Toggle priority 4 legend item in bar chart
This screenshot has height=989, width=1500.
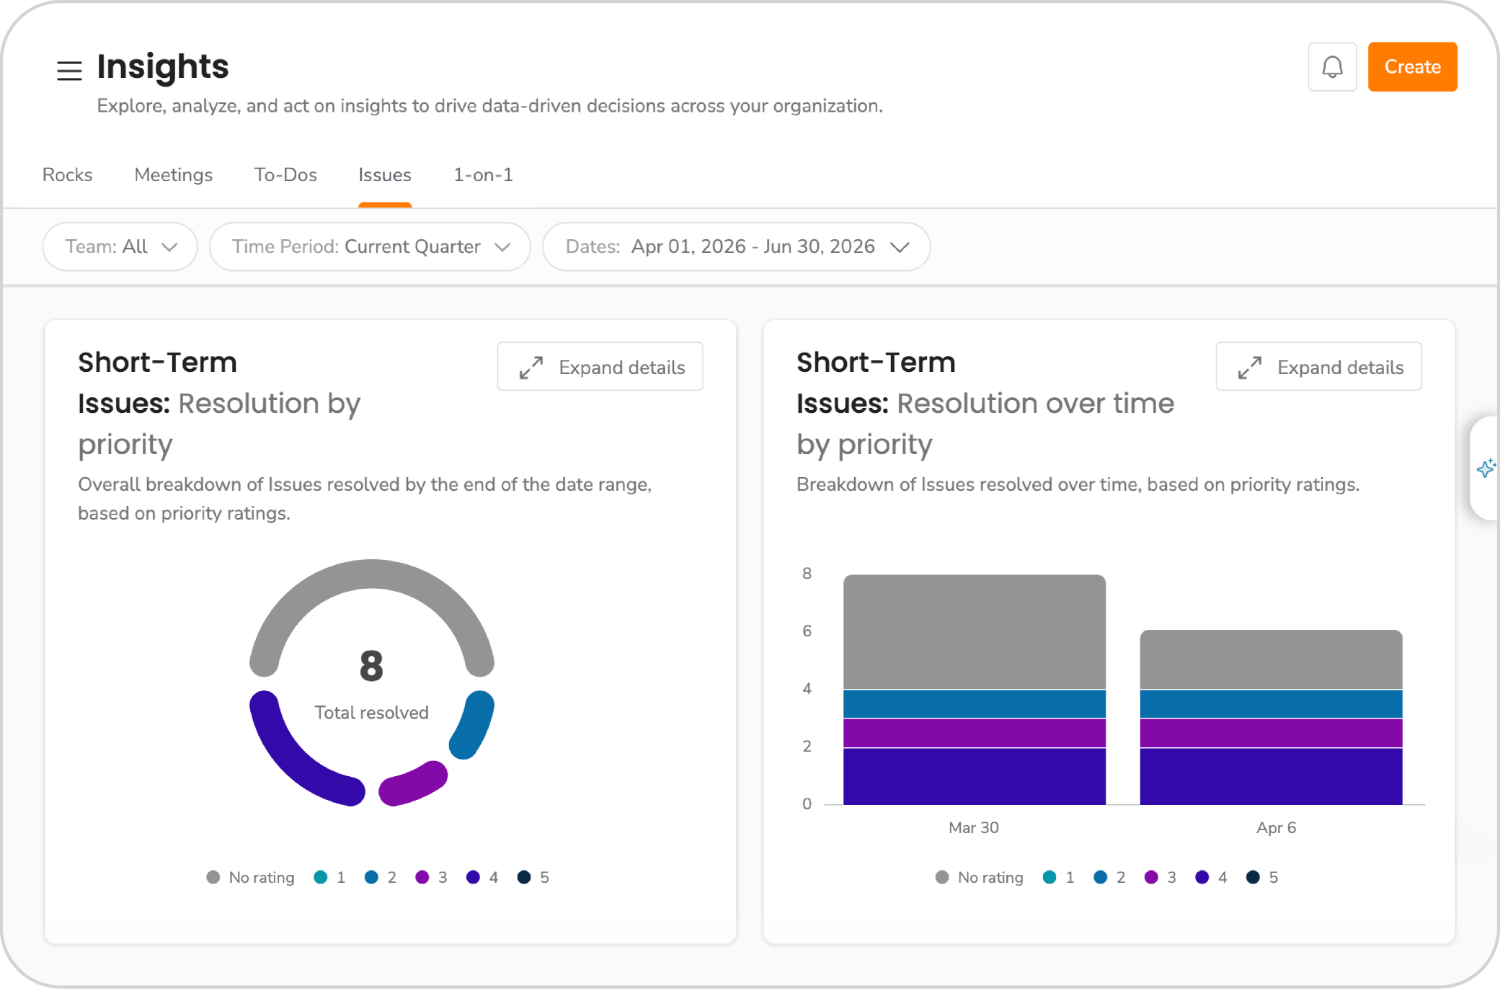[1211, 877]
